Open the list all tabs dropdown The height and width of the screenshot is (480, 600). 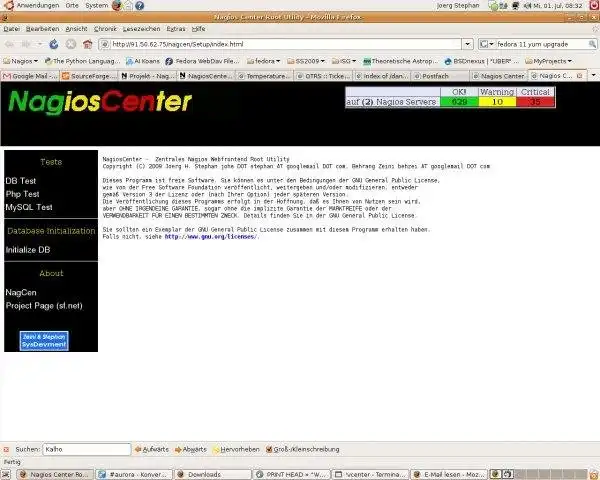[x=593, y=75]
